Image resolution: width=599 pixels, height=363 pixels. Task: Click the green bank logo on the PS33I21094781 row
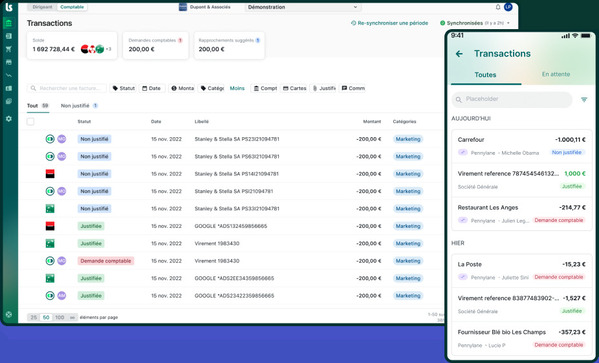click(50, 209)
